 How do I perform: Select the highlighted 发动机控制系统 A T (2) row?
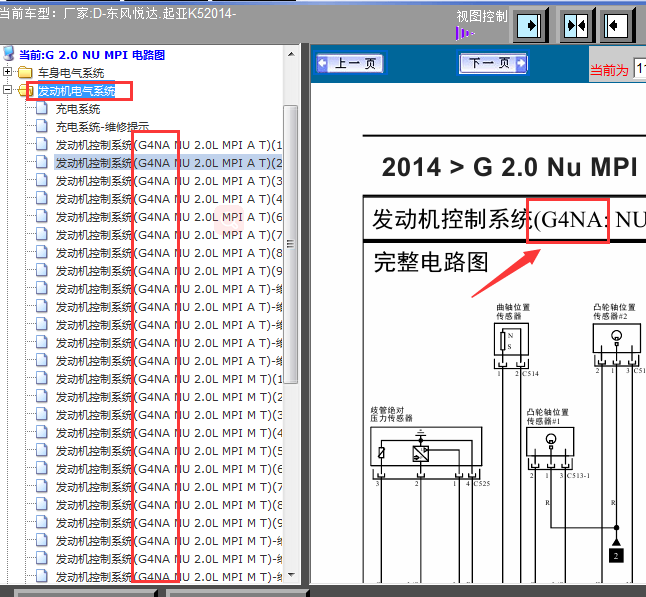pos(169,163)
